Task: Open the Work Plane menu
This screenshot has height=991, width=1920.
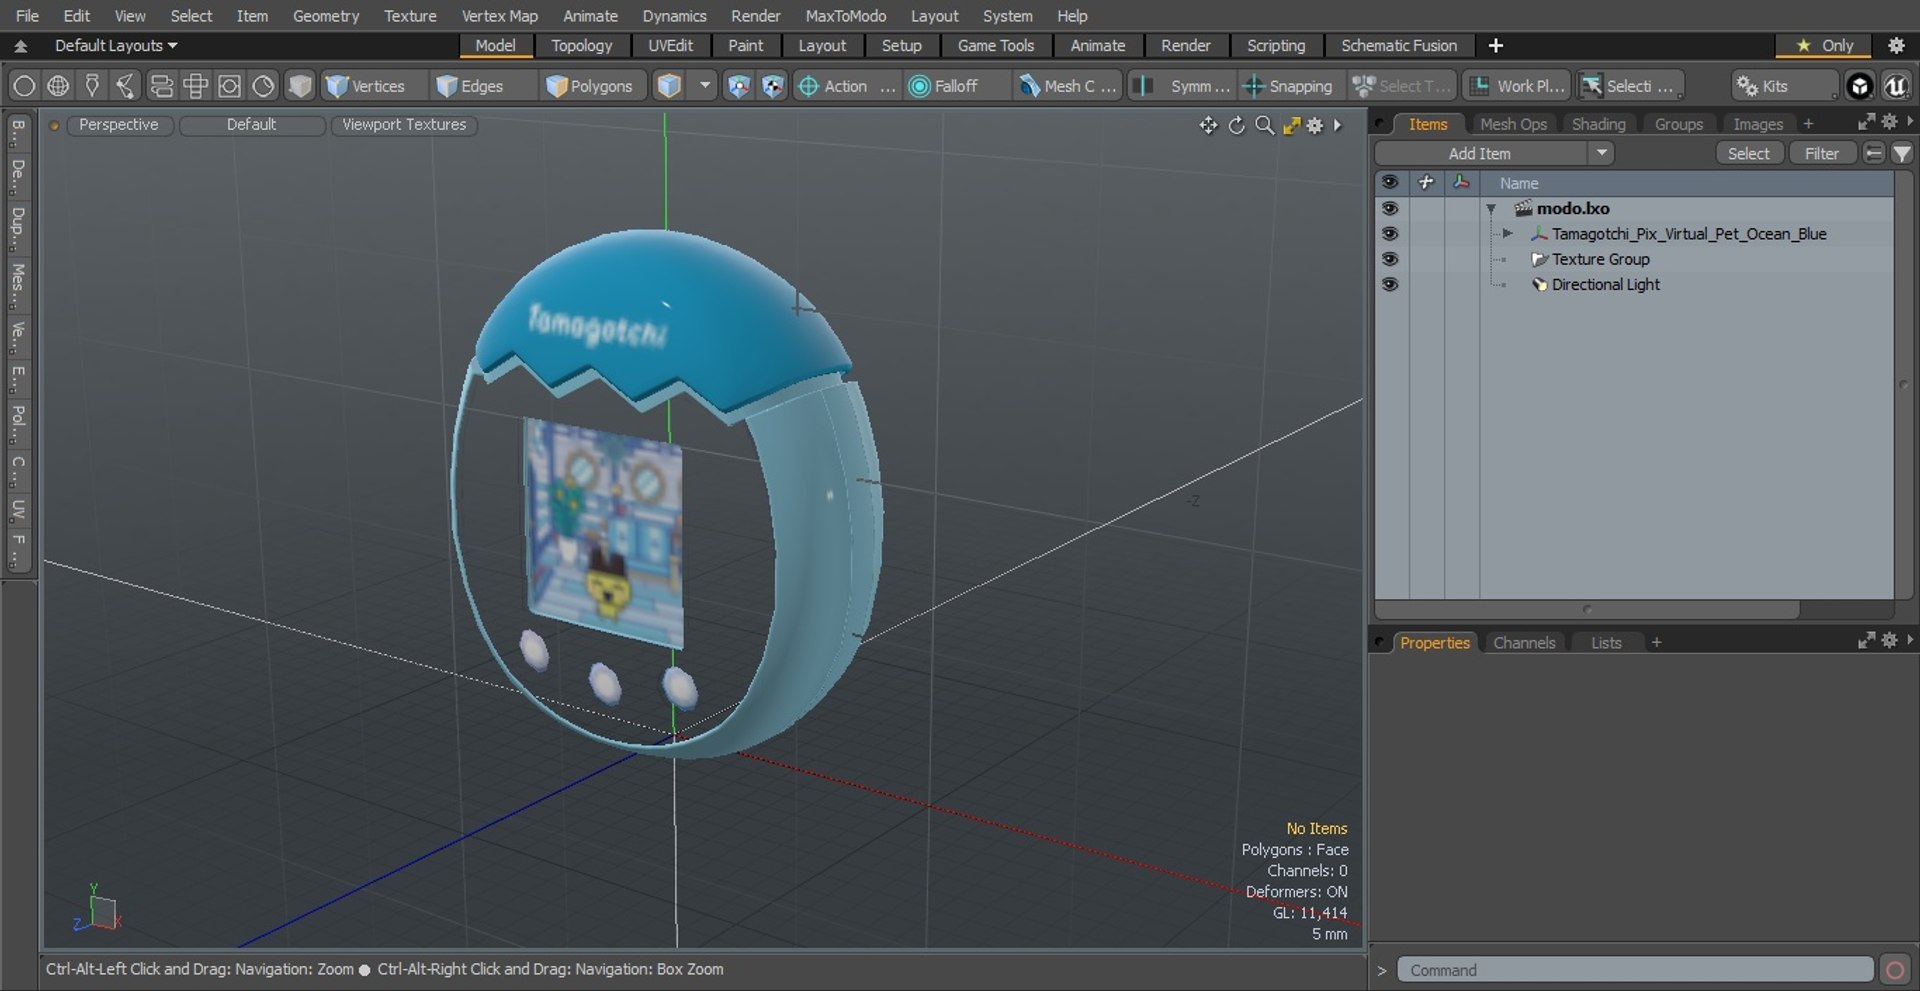Action: click(x=1517, y=86)
